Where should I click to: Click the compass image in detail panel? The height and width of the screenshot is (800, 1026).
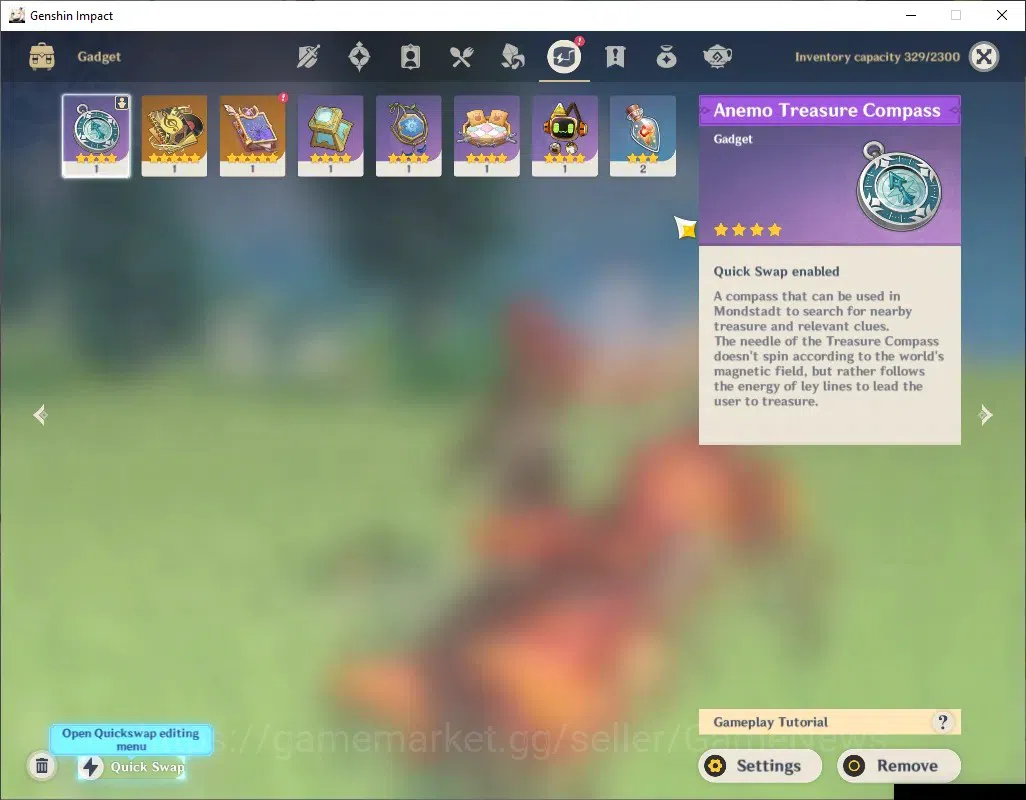899,186
